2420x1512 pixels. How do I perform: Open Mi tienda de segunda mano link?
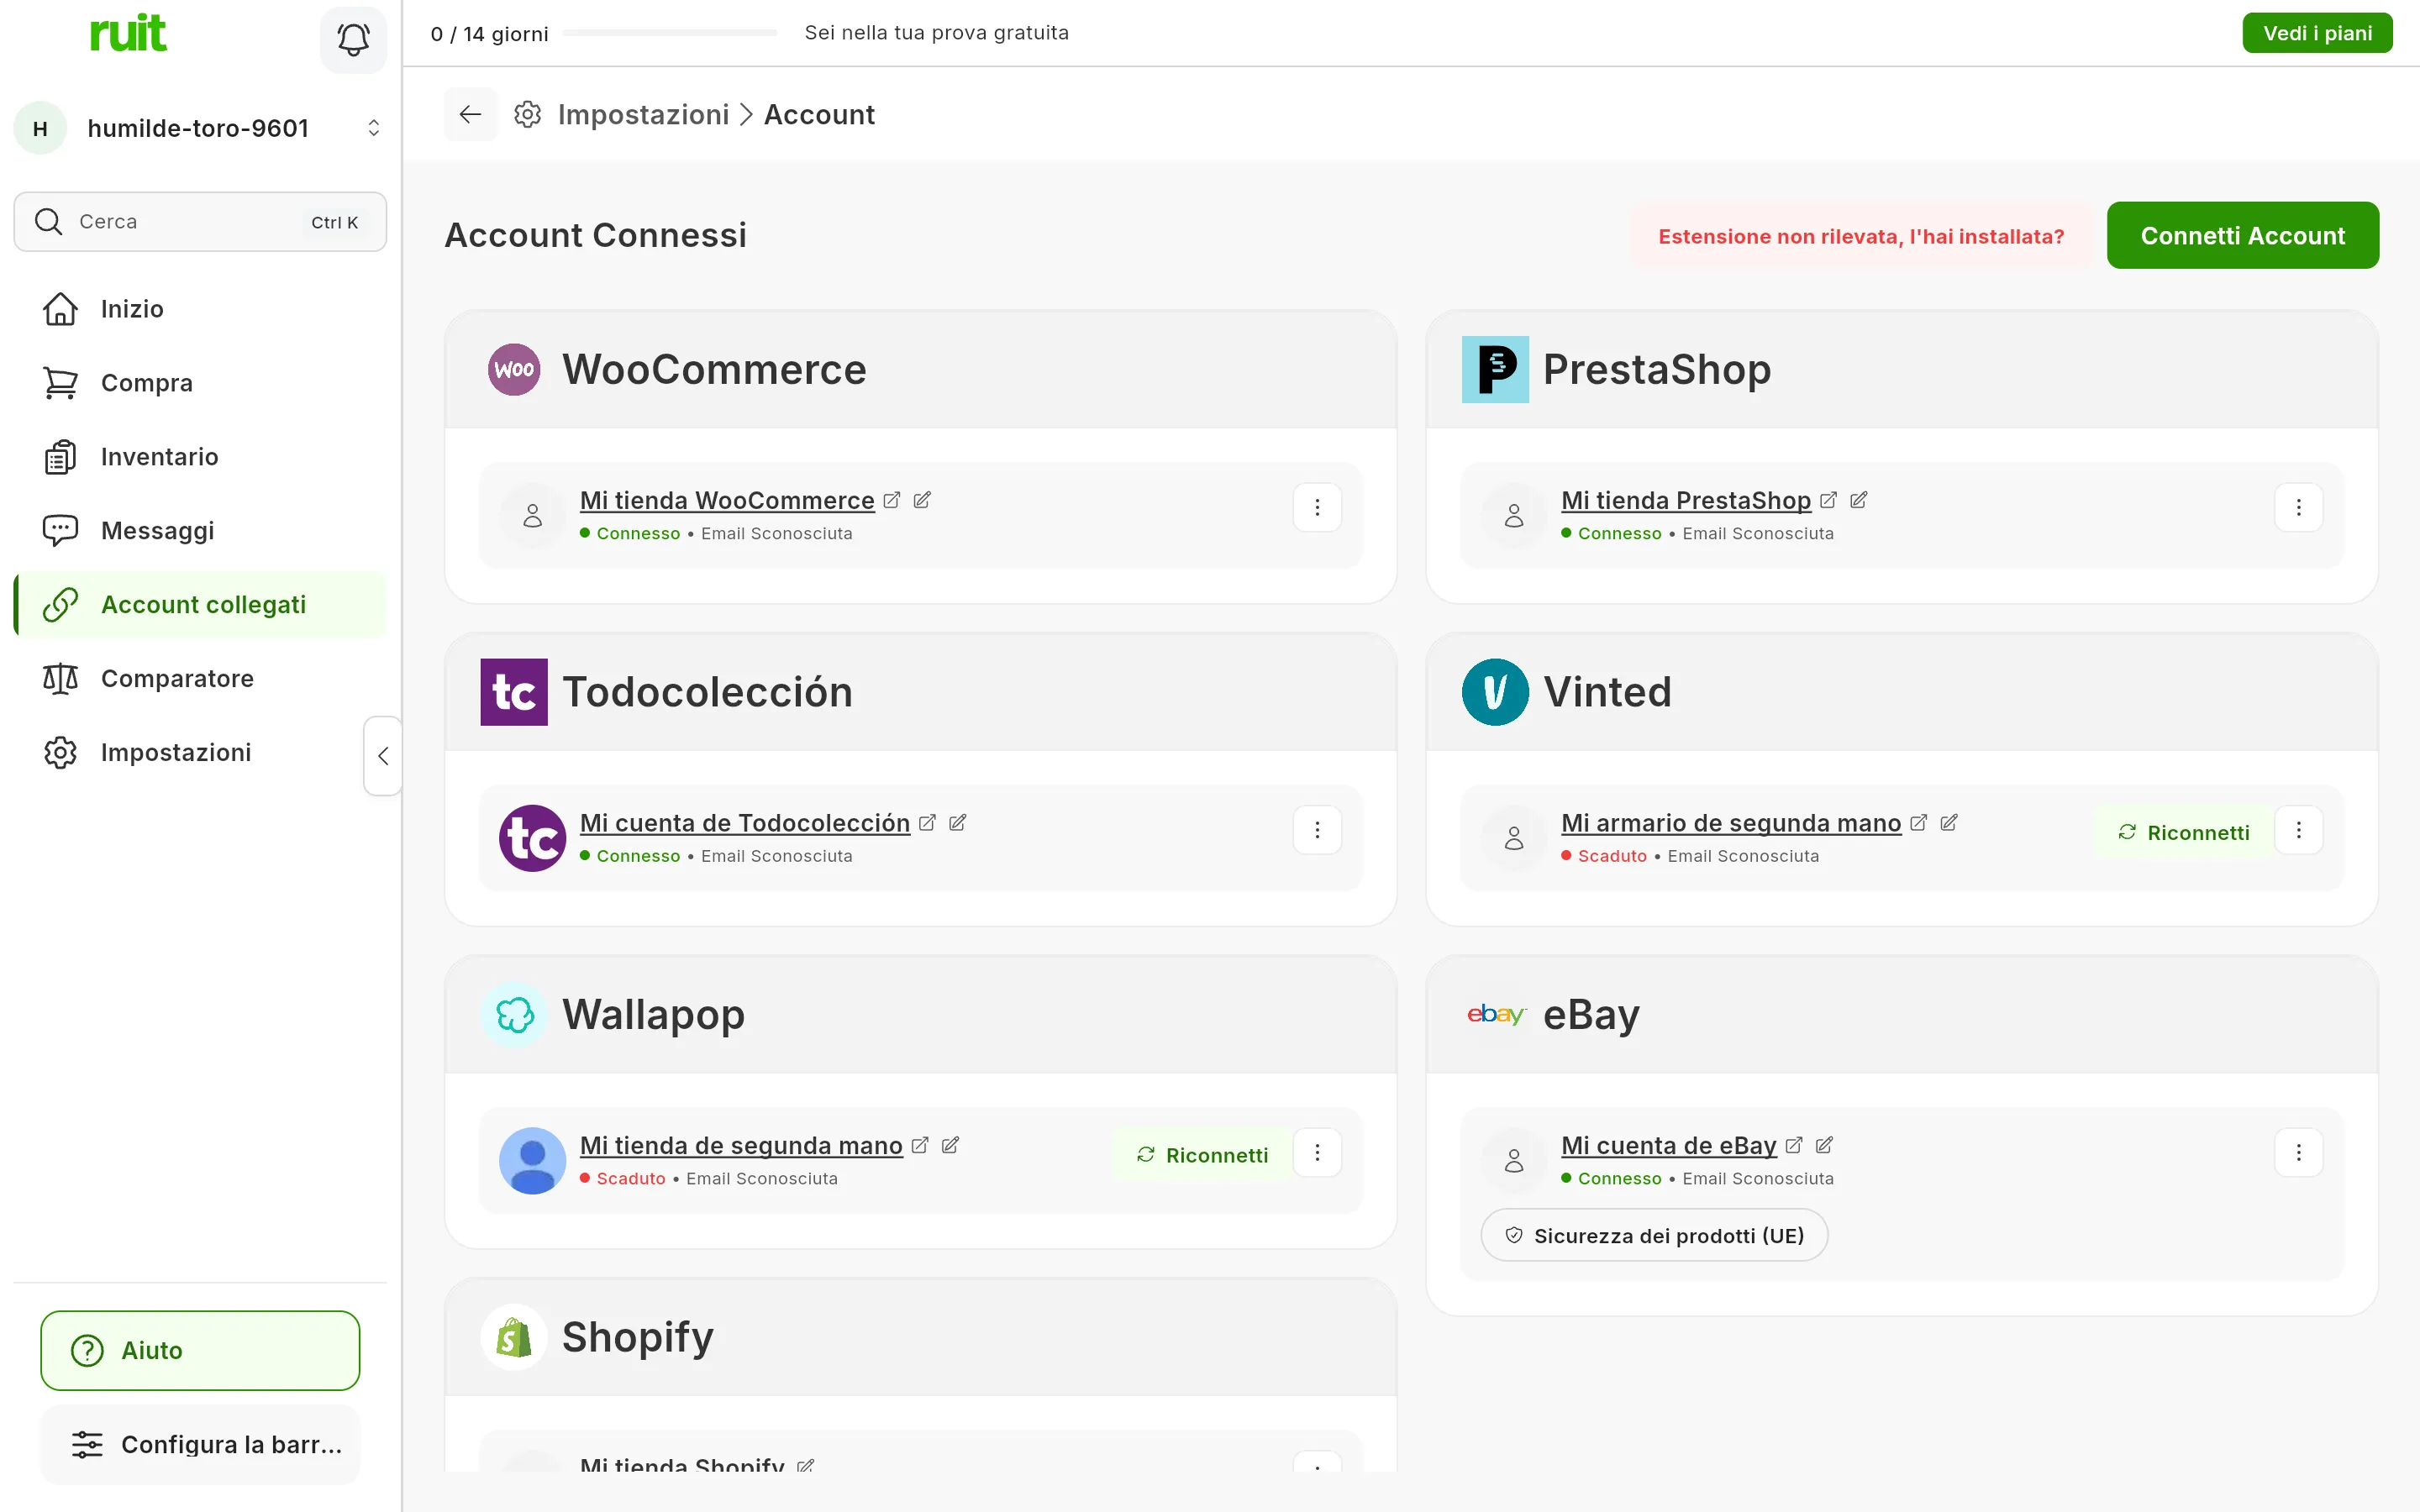(741, 1146)
